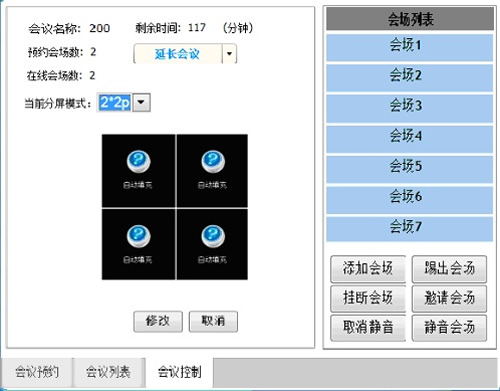Screen dimensions: 500x391
Task: Click the 延长会议 button
Action: [177, 53]
